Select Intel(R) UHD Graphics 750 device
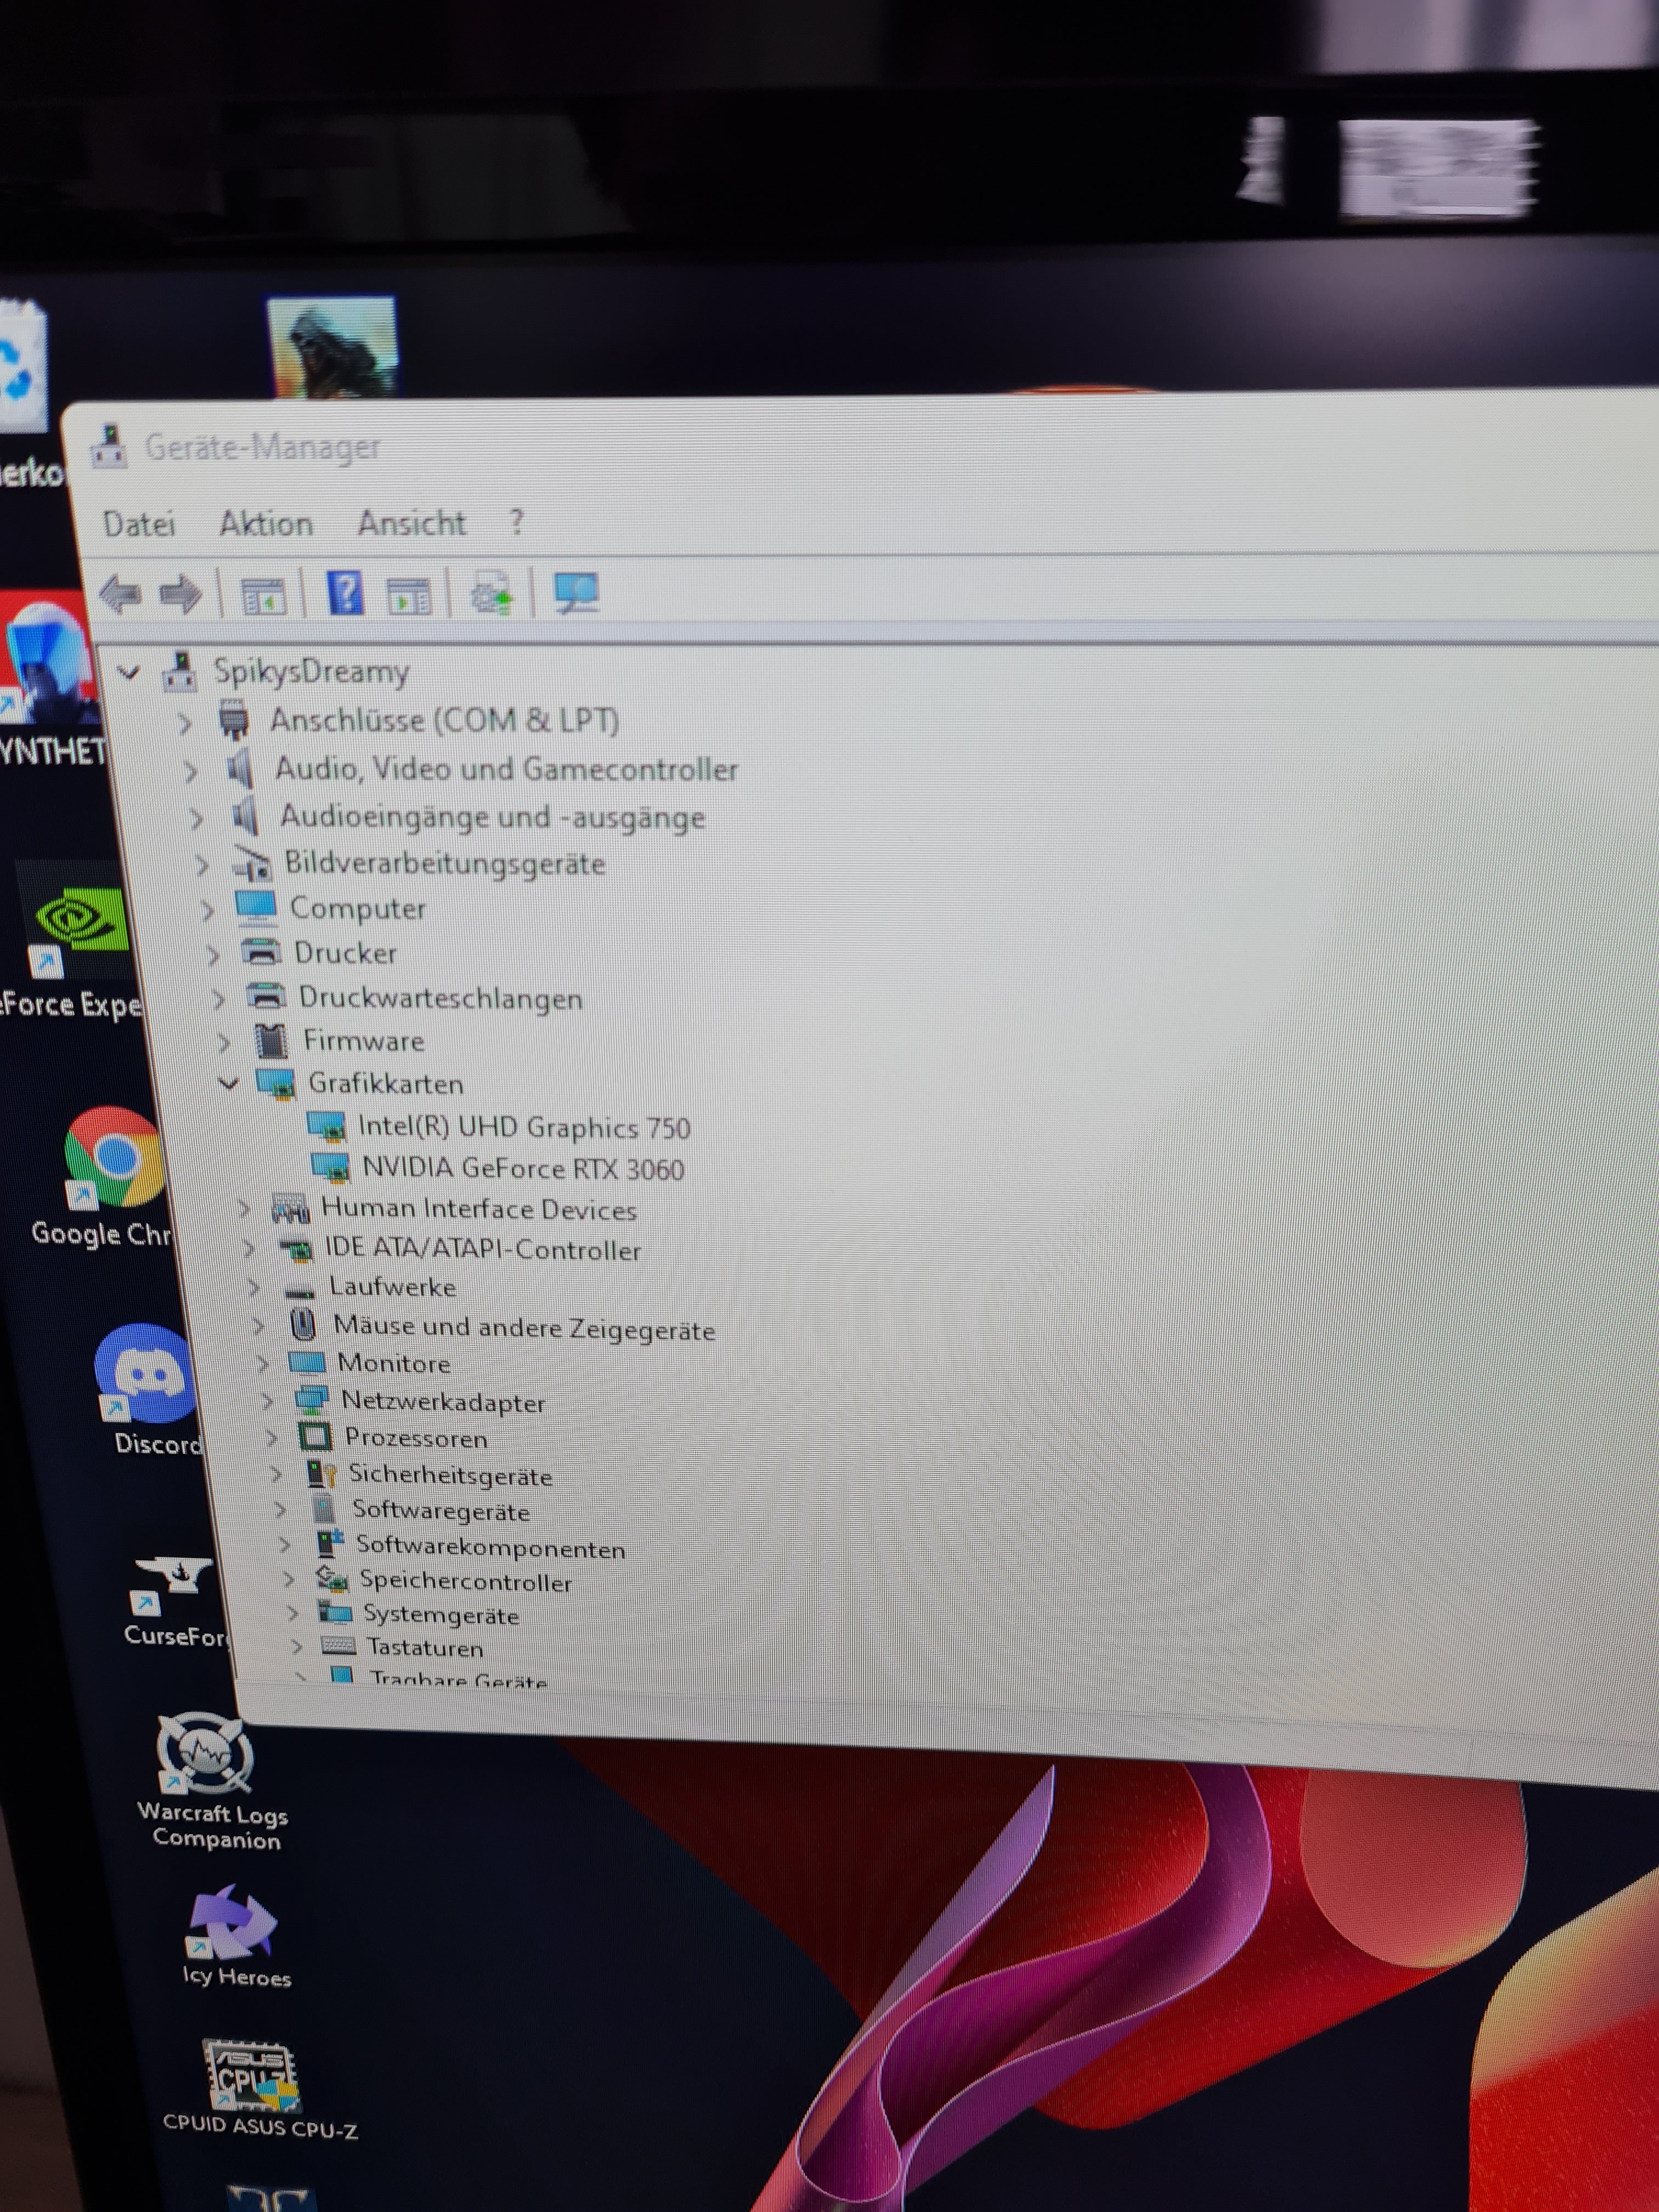Viewport: 1659px width, 2212px height. pos(523,1128)
